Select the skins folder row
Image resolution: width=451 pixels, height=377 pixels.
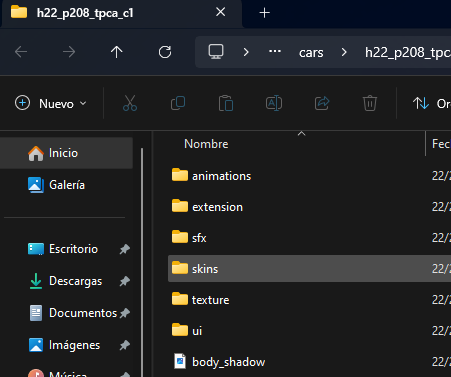[x=309, y=269]
